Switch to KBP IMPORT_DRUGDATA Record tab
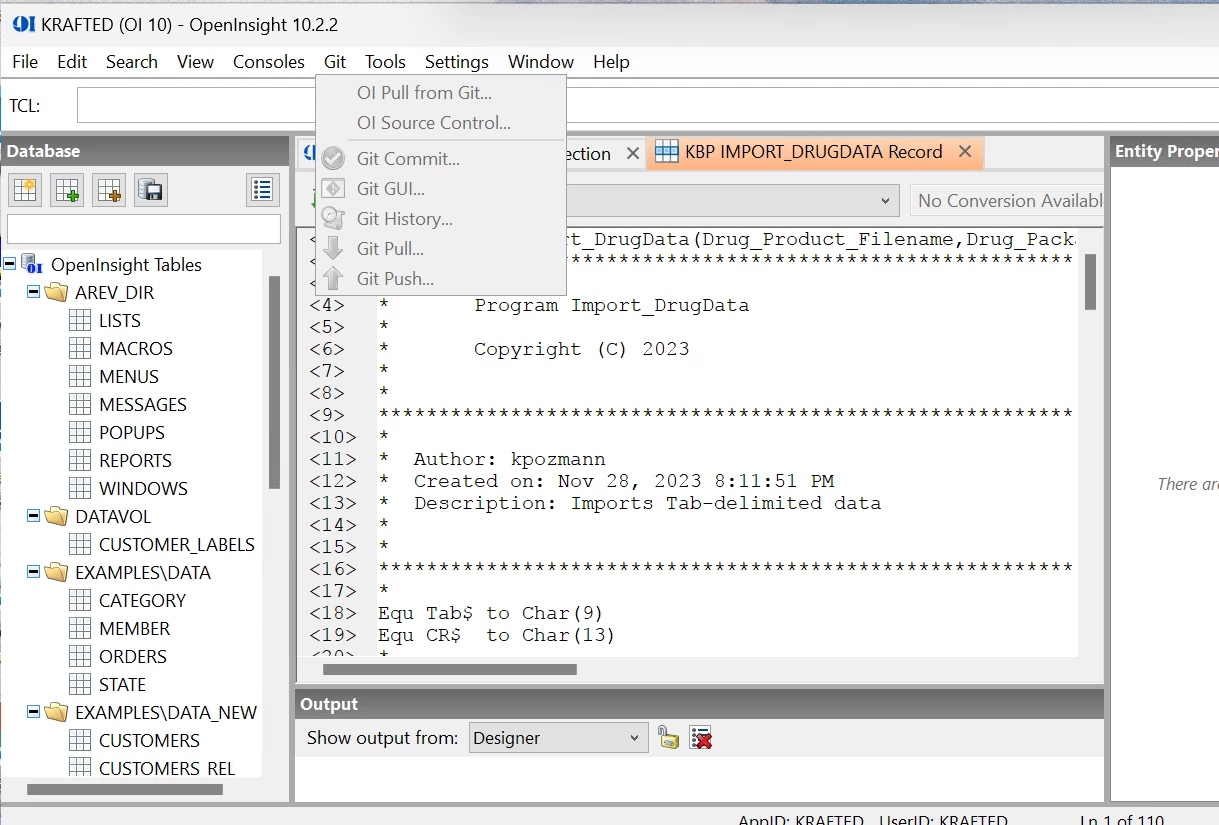The image size is (1219, 825). pyautogui.click(x=813, y=152)
